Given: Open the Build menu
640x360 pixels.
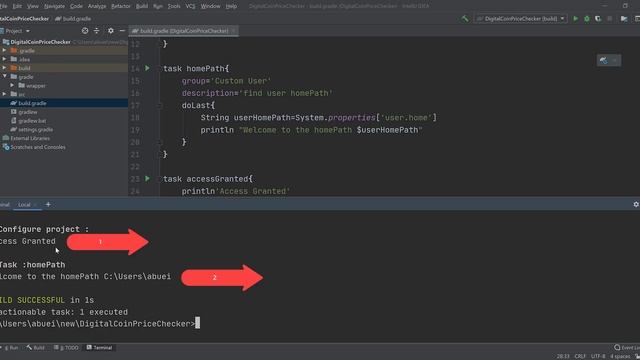Looking at the screenshot, I should click(x=142, y=6).
